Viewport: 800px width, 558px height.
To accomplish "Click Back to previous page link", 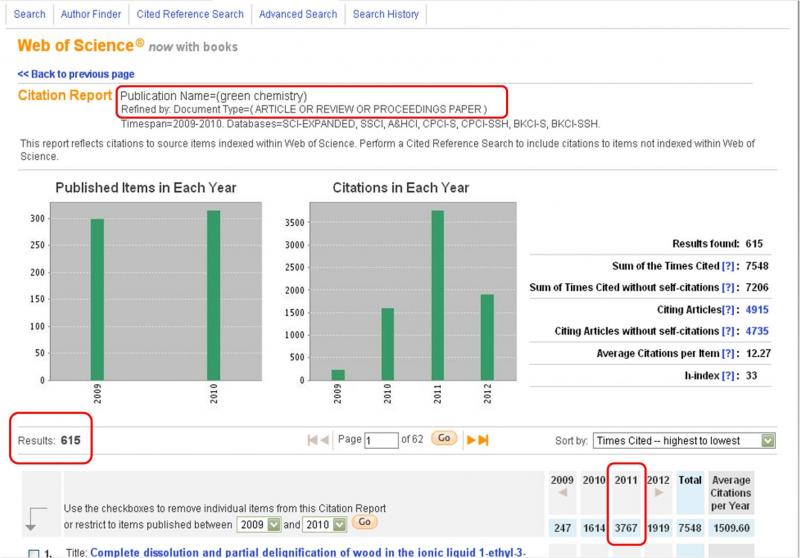I will point(76,74).
